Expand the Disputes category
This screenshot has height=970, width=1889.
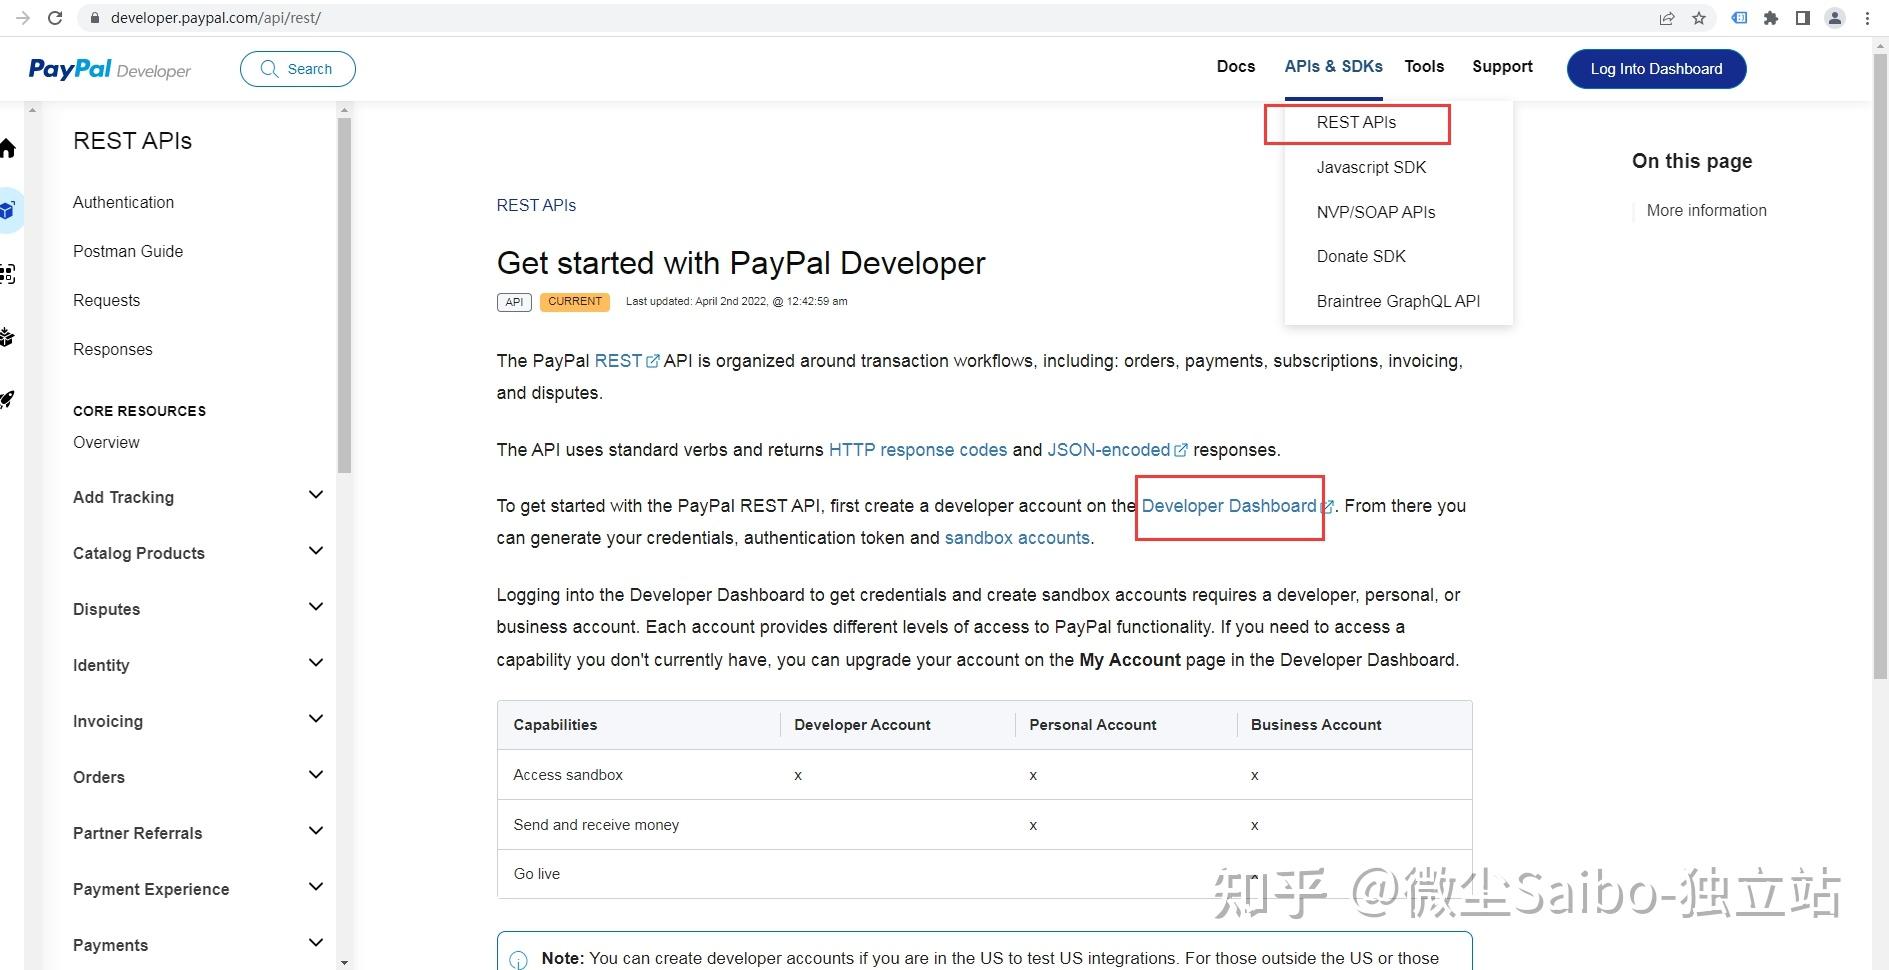click(315, 606)
